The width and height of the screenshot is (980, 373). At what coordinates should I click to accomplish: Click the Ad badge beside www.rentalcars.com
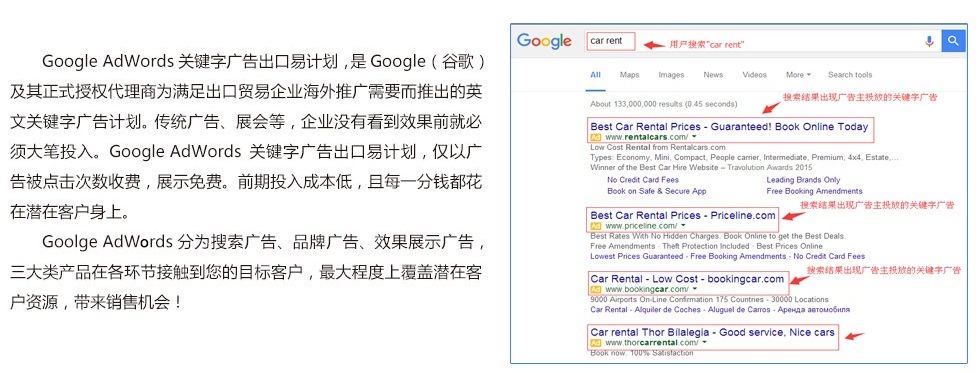pyautogui.click(x=596, y=137)
